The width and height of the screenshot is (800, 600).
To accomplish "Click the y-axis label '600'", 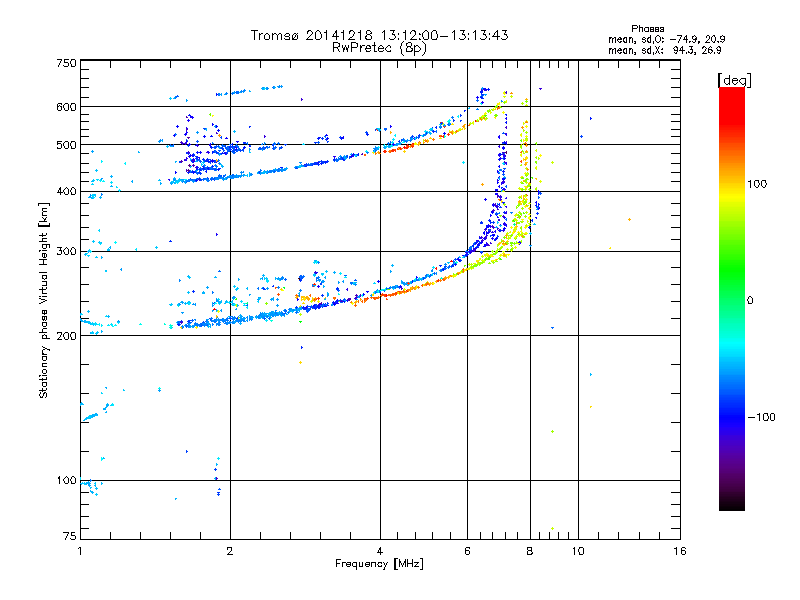I will [x=66, y=107].
